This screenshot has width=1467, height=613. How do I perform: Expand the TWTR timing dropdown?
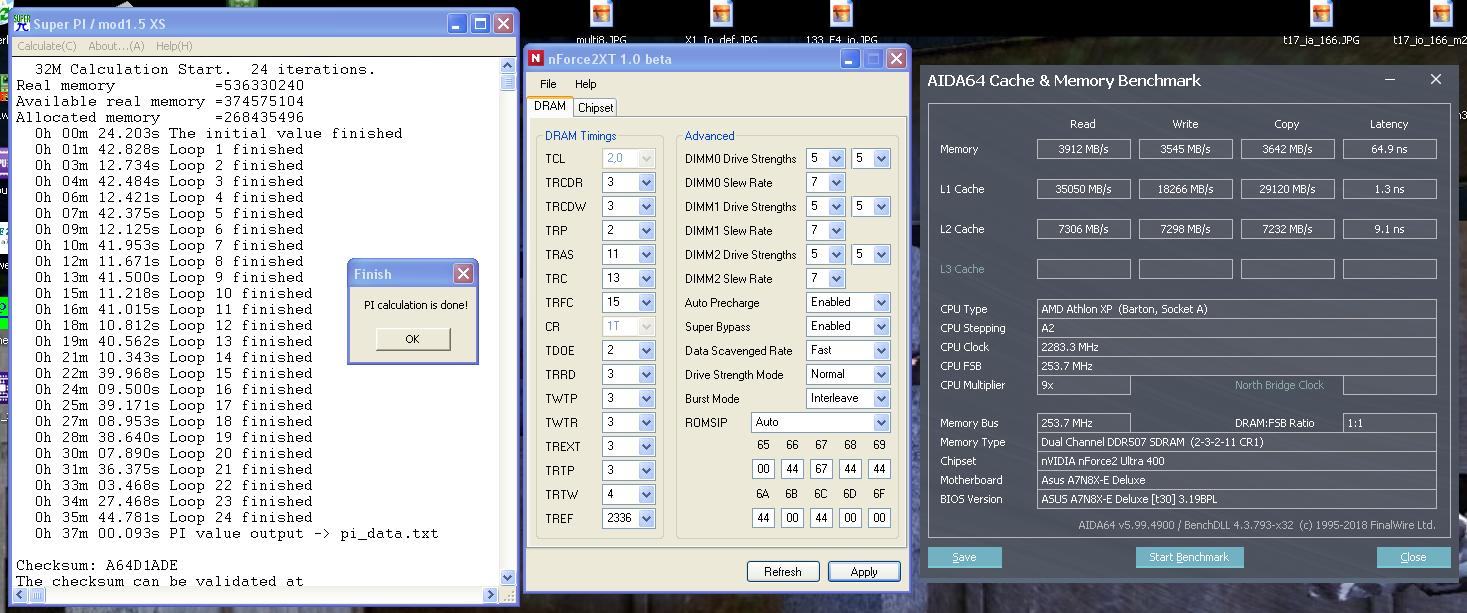click(x=646, y=423)
